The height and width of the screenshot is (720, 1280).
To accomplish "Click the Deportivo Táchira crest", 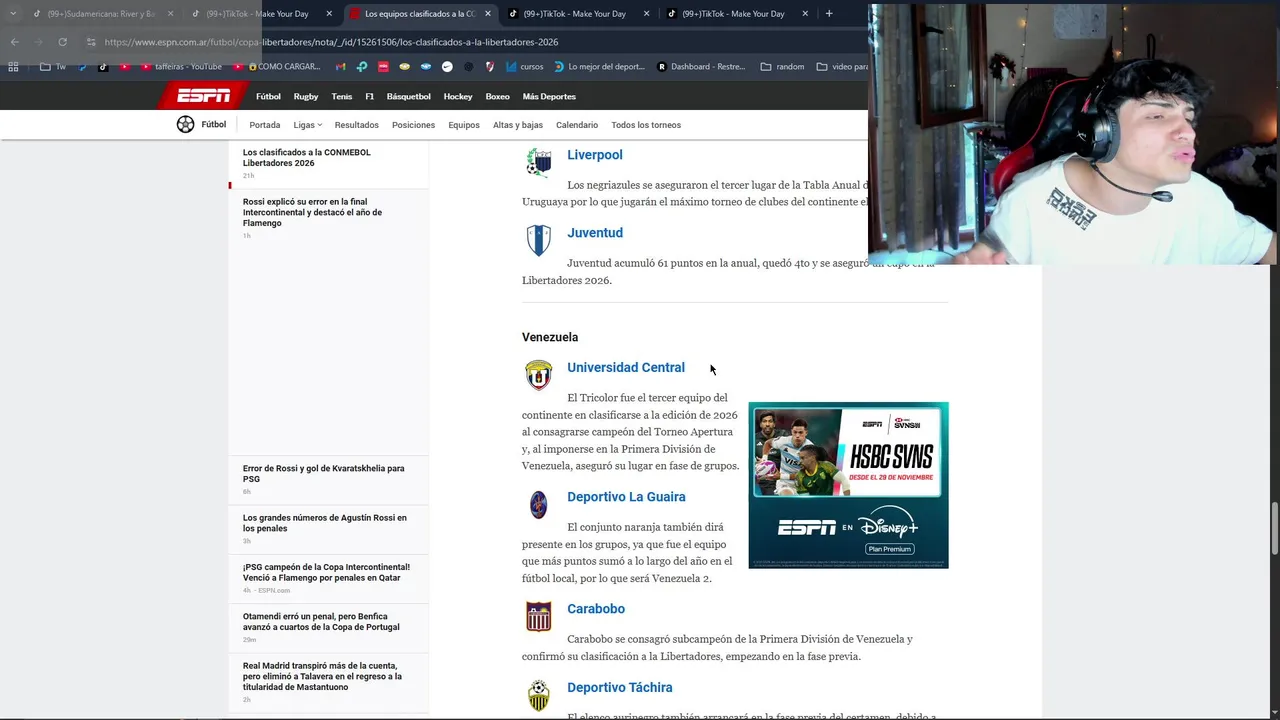I will point(539,695).
